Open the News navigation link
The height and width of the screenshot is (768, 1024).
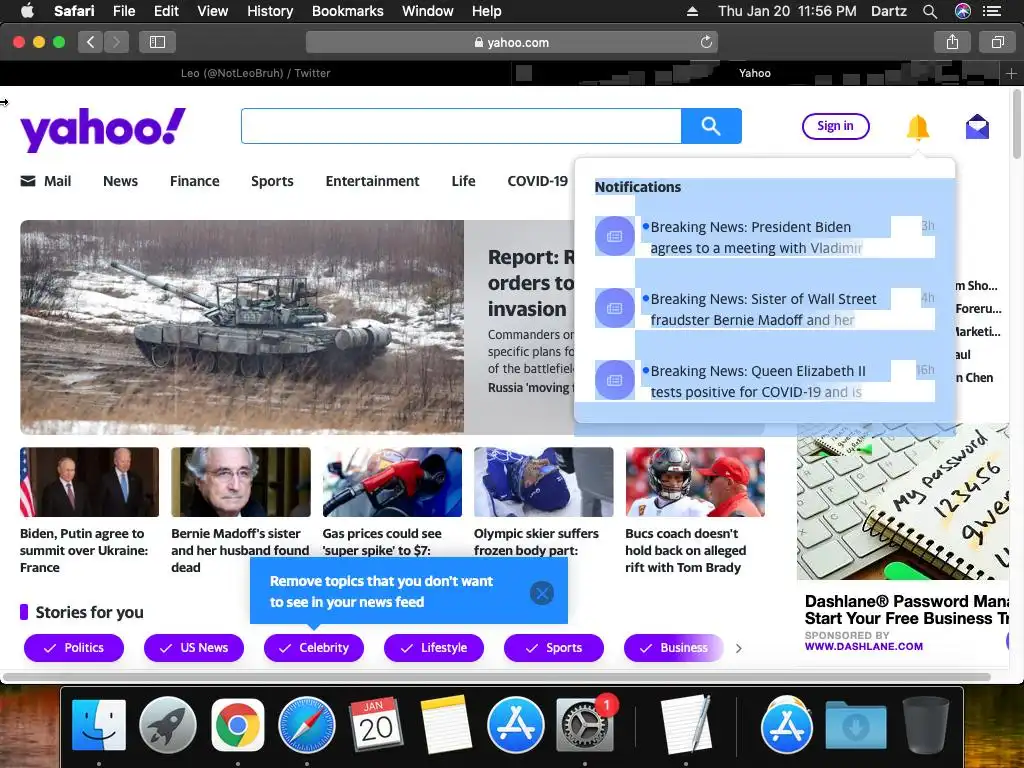point(120,181)
